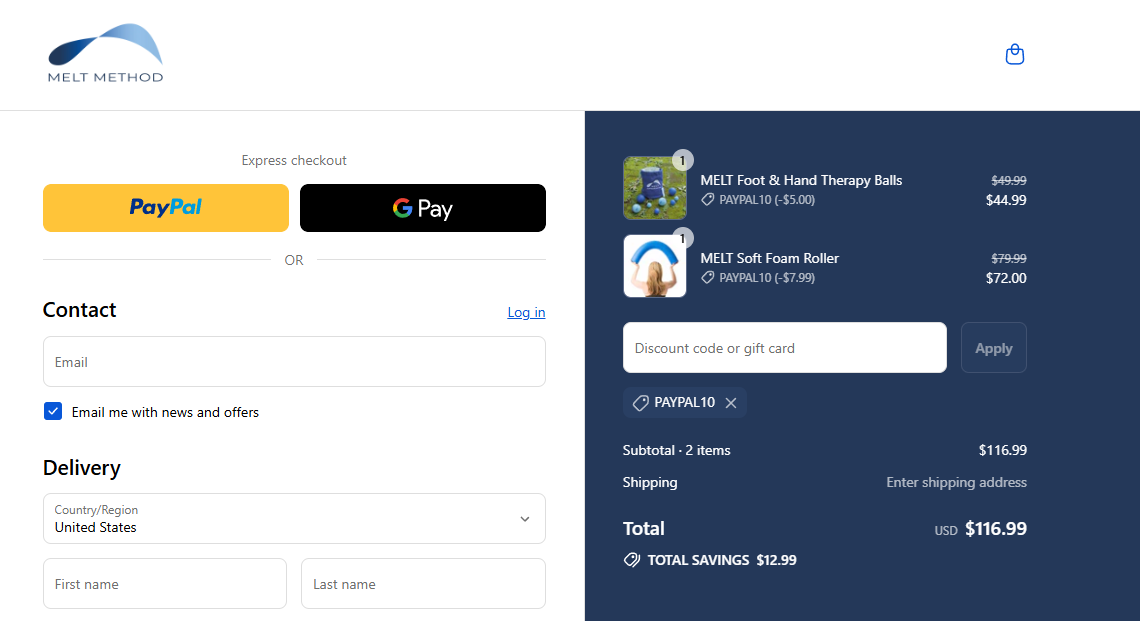Click the struck-through $49.99 price
Image resolution: width=1140 pixels, height=621 pixels.
(x=1008, y=180)
